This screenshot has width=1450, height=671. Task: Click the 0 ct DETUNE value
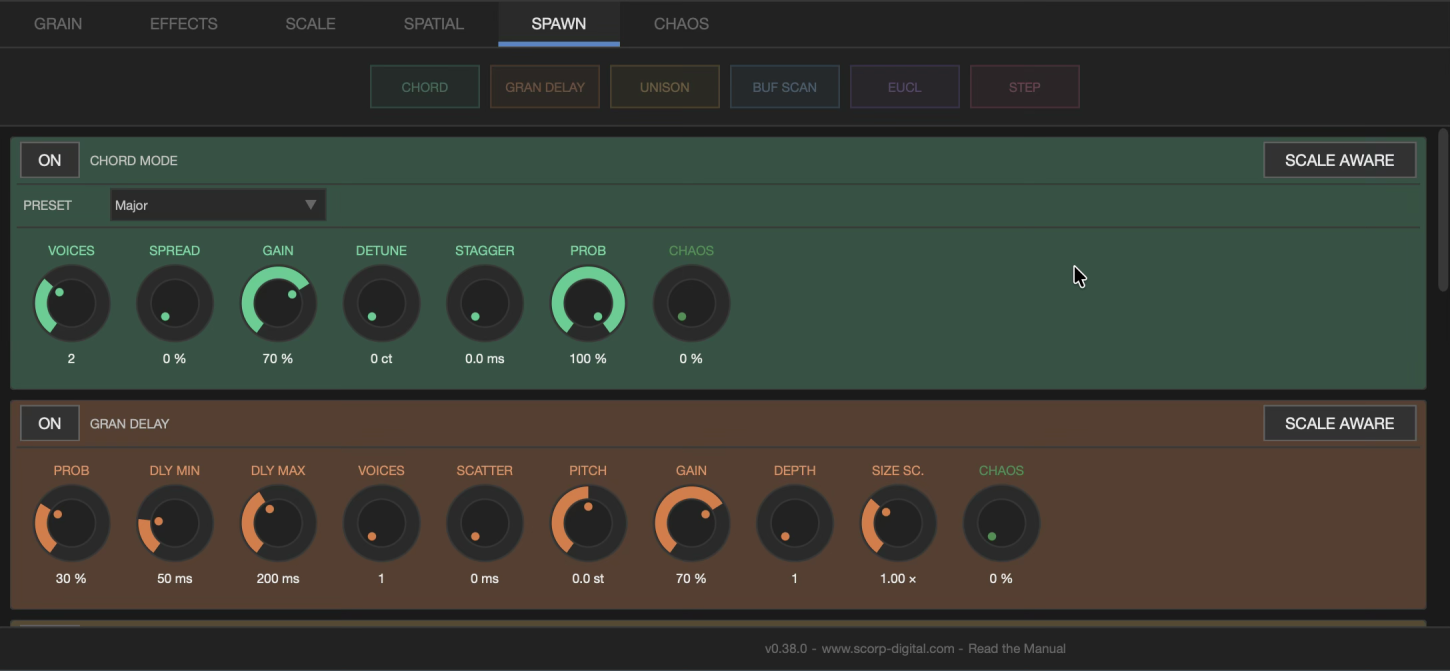coord(381,358)
